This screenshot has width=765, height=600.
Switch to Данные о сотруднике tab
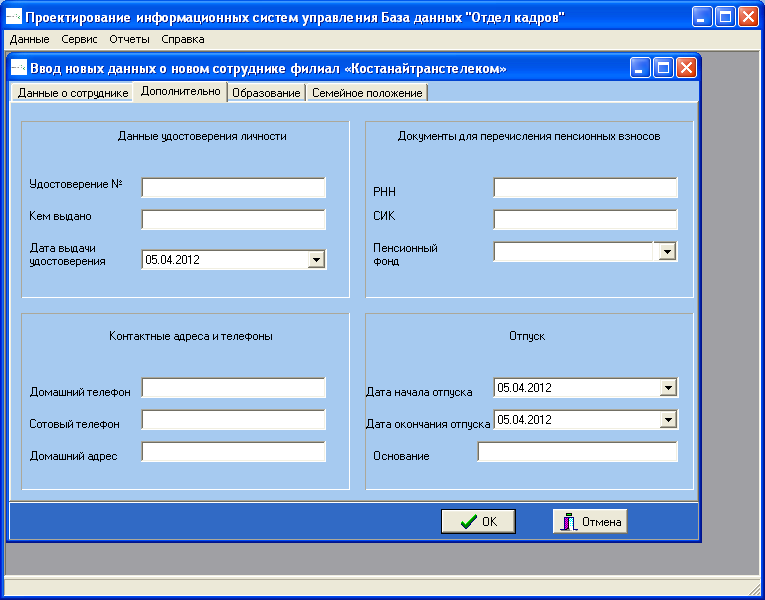coord(73,93)
